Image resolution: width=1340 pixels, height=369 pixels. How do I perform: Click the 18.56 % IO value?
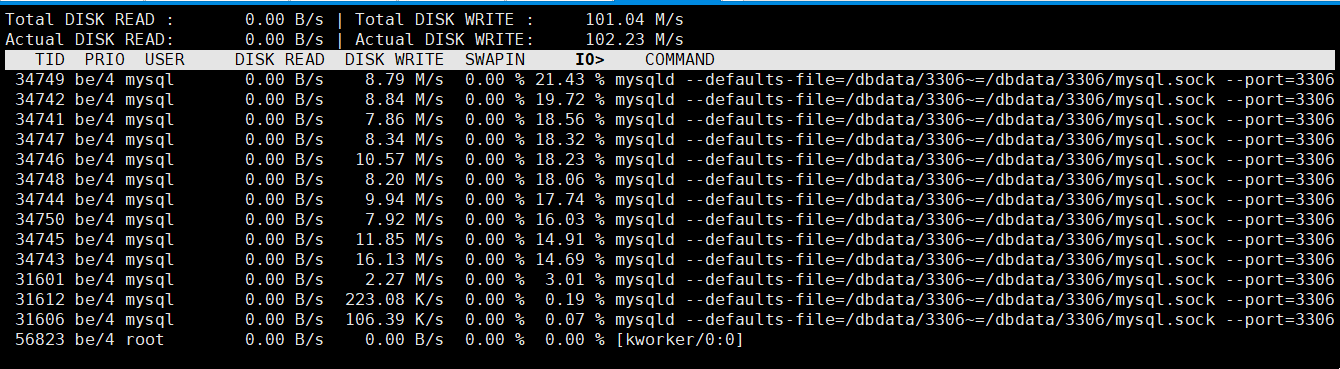coord(570,120)
